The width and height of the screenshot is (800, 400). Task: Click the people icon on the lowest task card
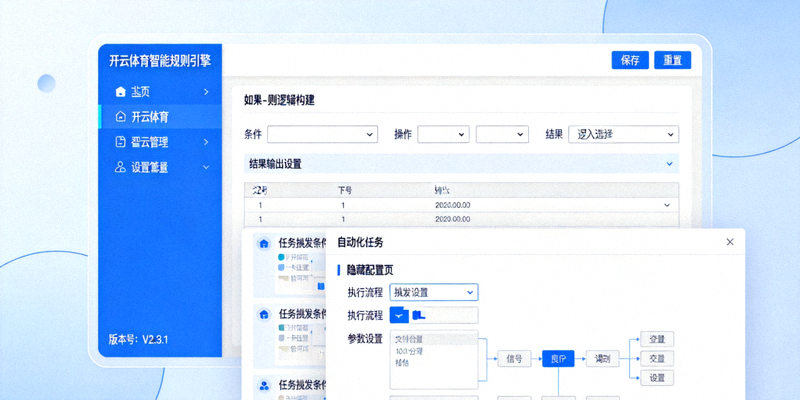(x=264, y=385)
